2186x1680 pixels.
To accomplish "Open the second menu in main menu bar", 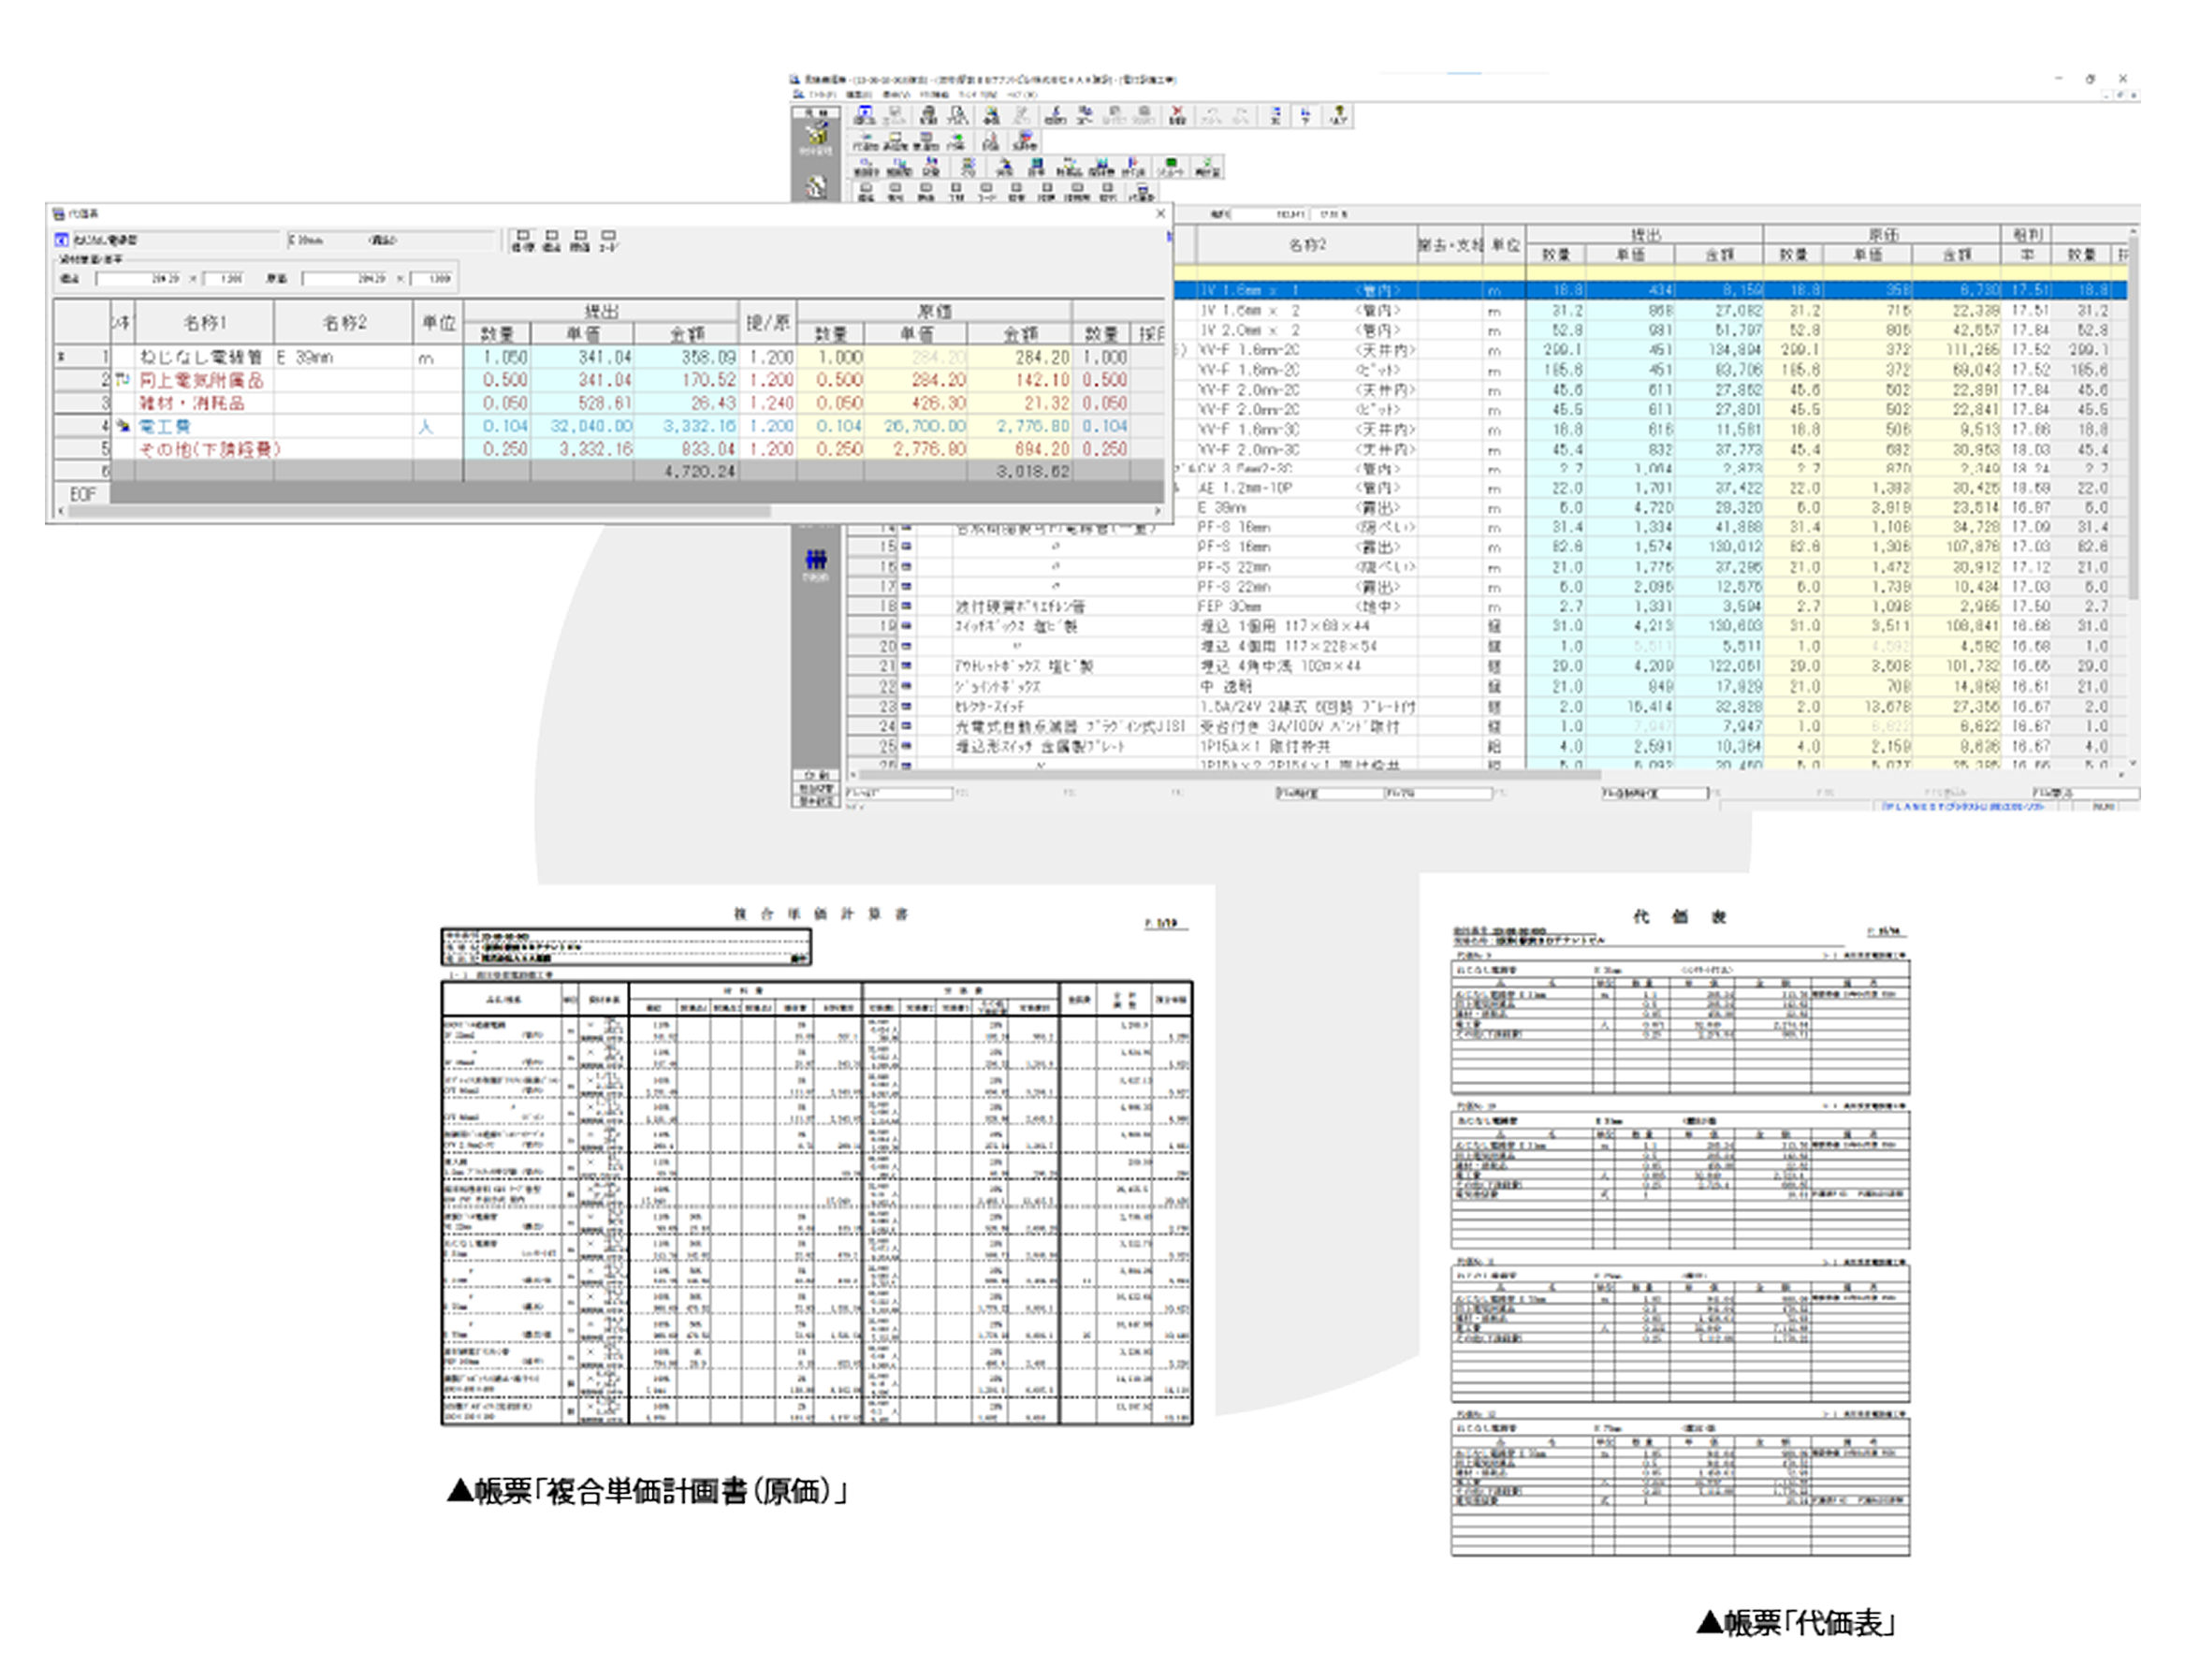I will pos(860,95).
